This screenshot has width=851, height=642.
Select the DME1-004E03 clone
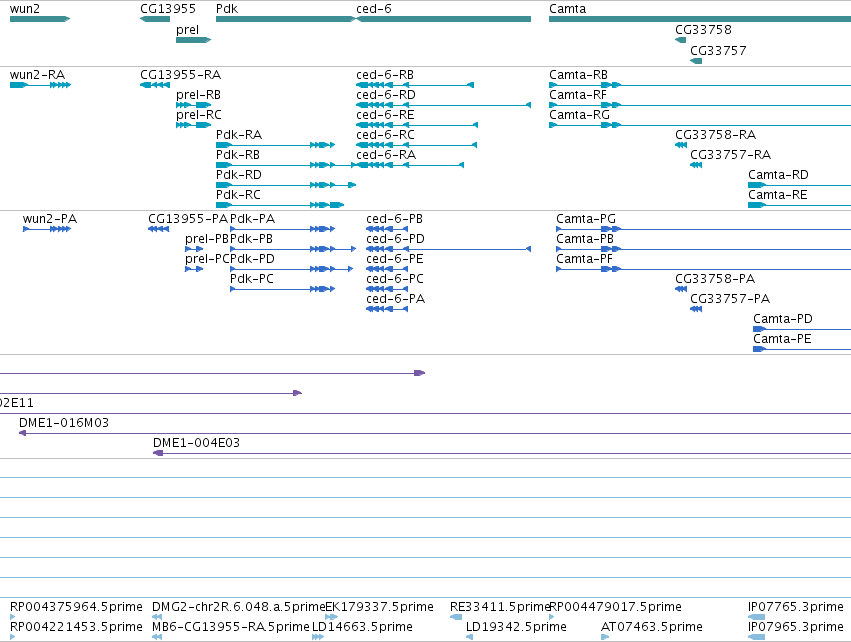coord(502,453)
